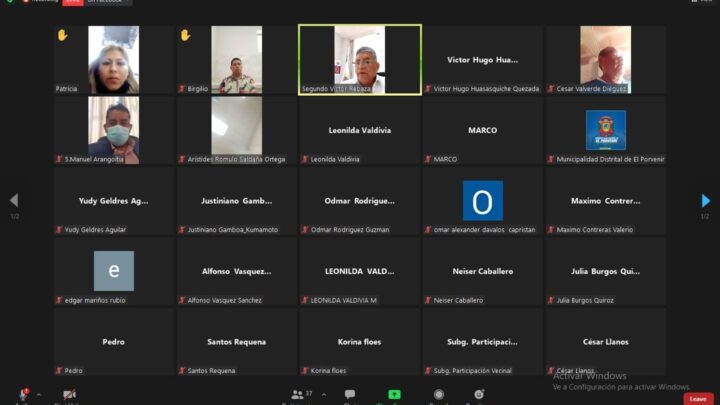
Task: Click the 'Neiser Caballero' center tile name
Action: coord(483,271)
